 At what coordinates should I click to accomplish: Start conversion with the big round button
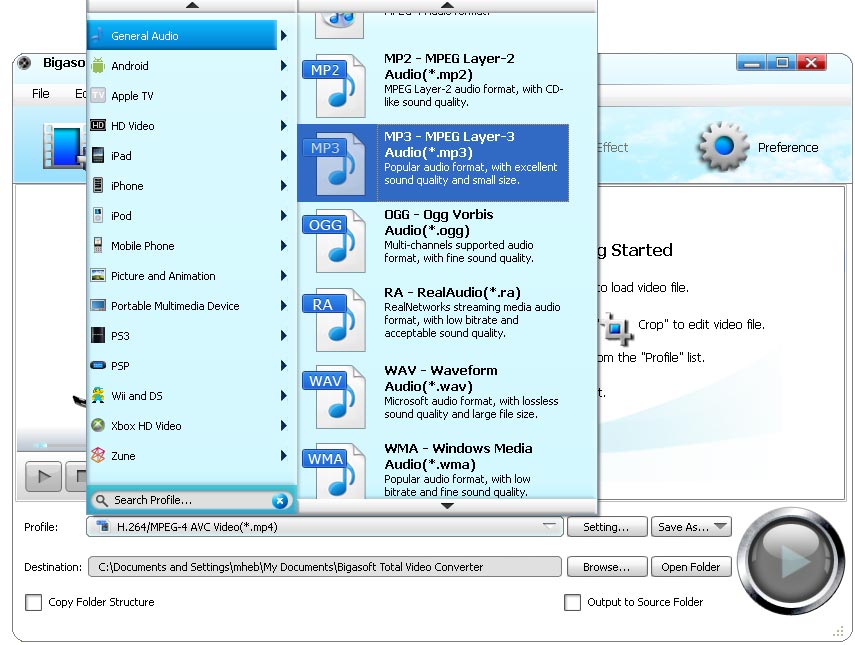point(791,560)
